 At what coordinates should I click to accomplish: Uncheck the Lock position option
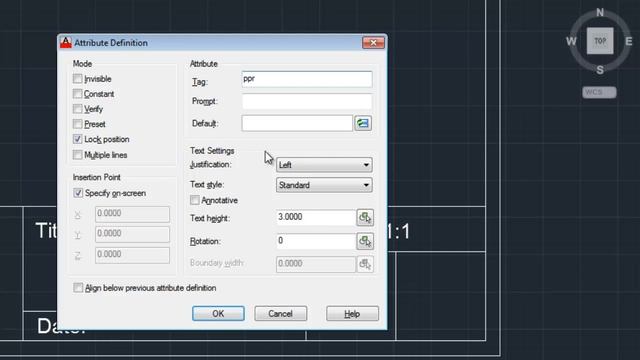click(78, 139)
